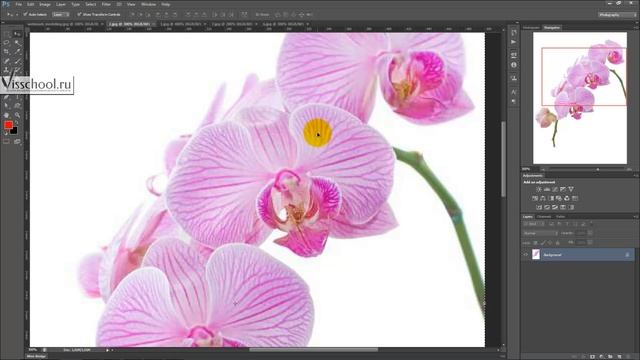Open the Layer menu
640x360 pixels.
pos(60,4)
